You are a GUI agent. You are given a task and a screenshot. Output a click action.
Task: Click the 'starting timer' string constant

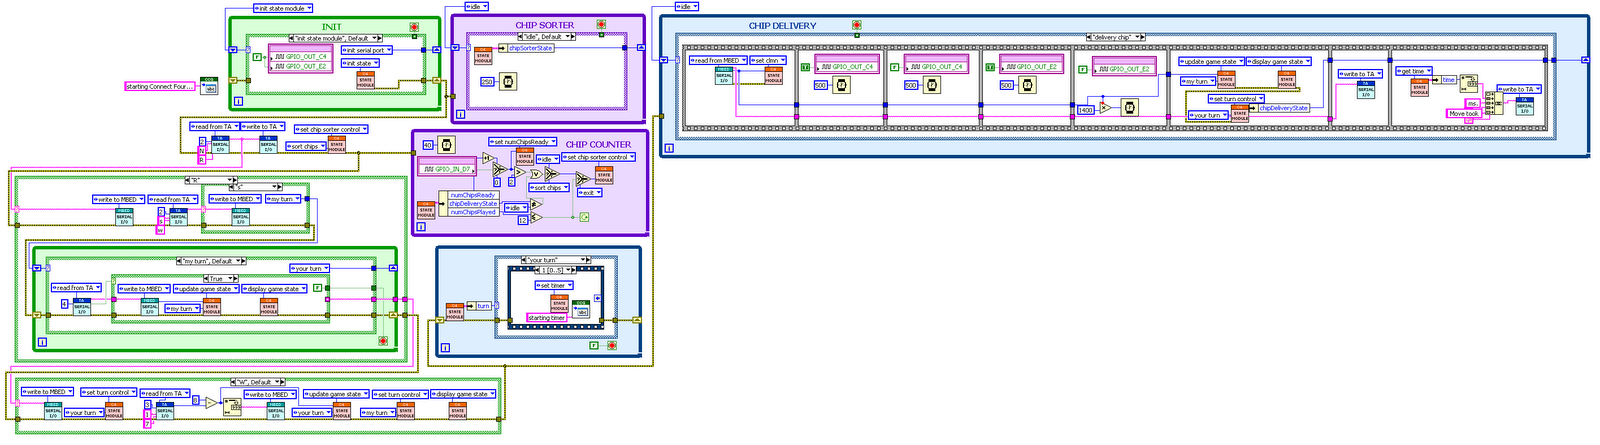tap(546, 317)
